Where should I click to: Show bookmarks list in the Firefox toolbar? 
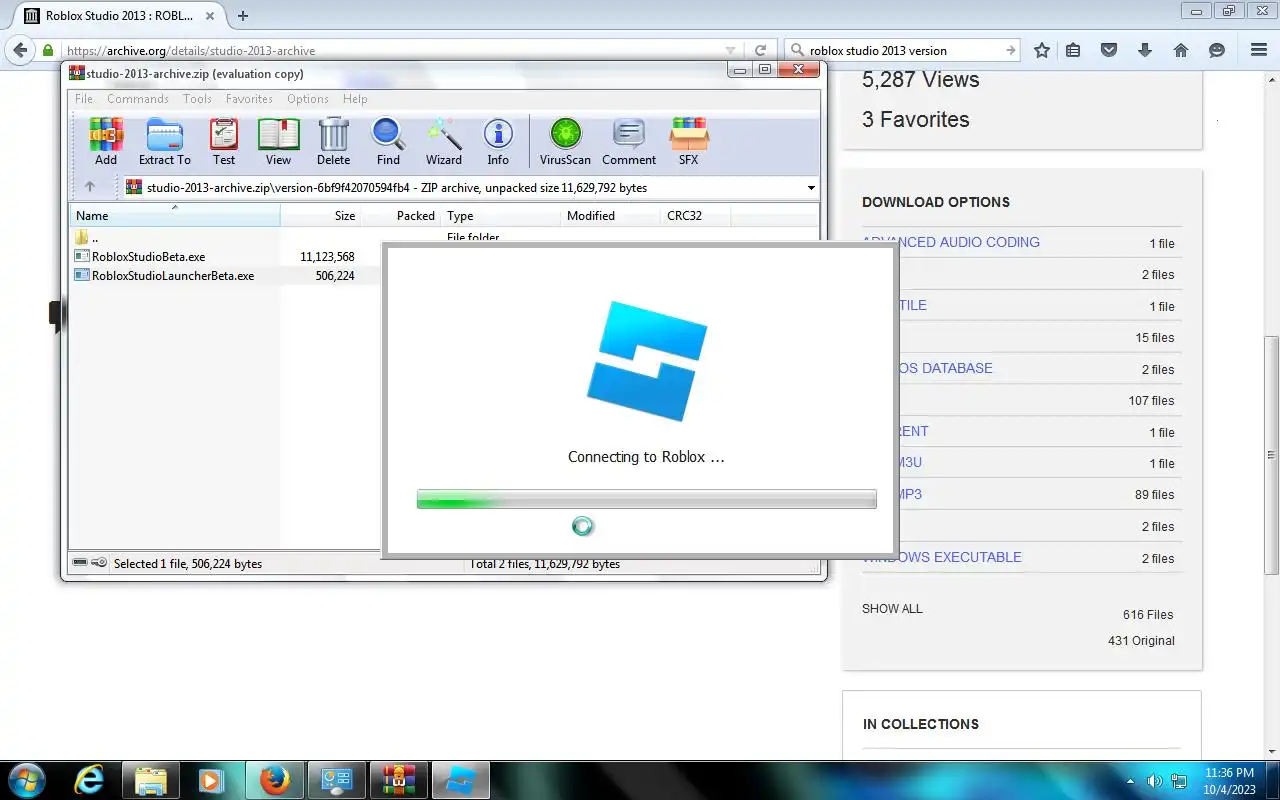click(1073, 50)
